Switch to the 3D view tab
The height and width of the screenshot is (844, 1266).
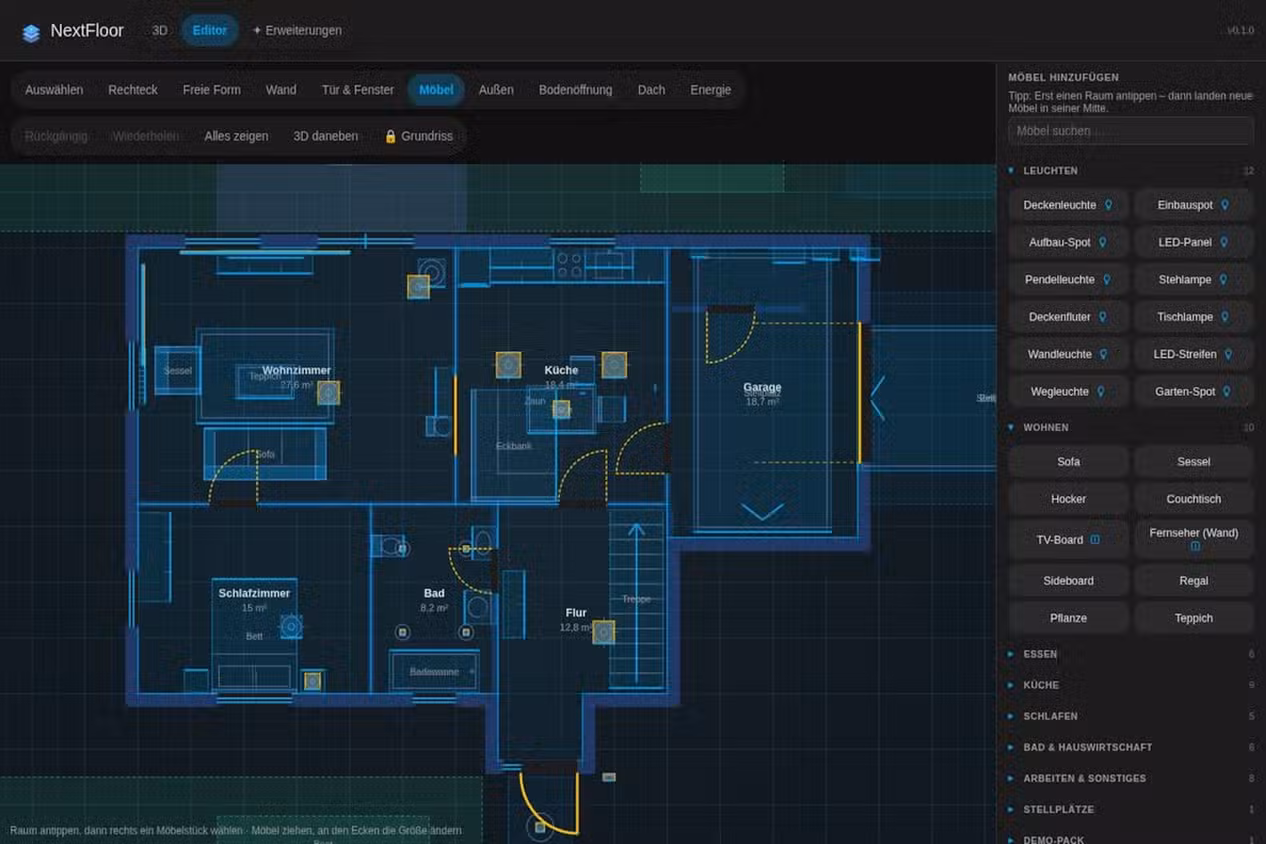pyautogui.click(x=159, y=30)
